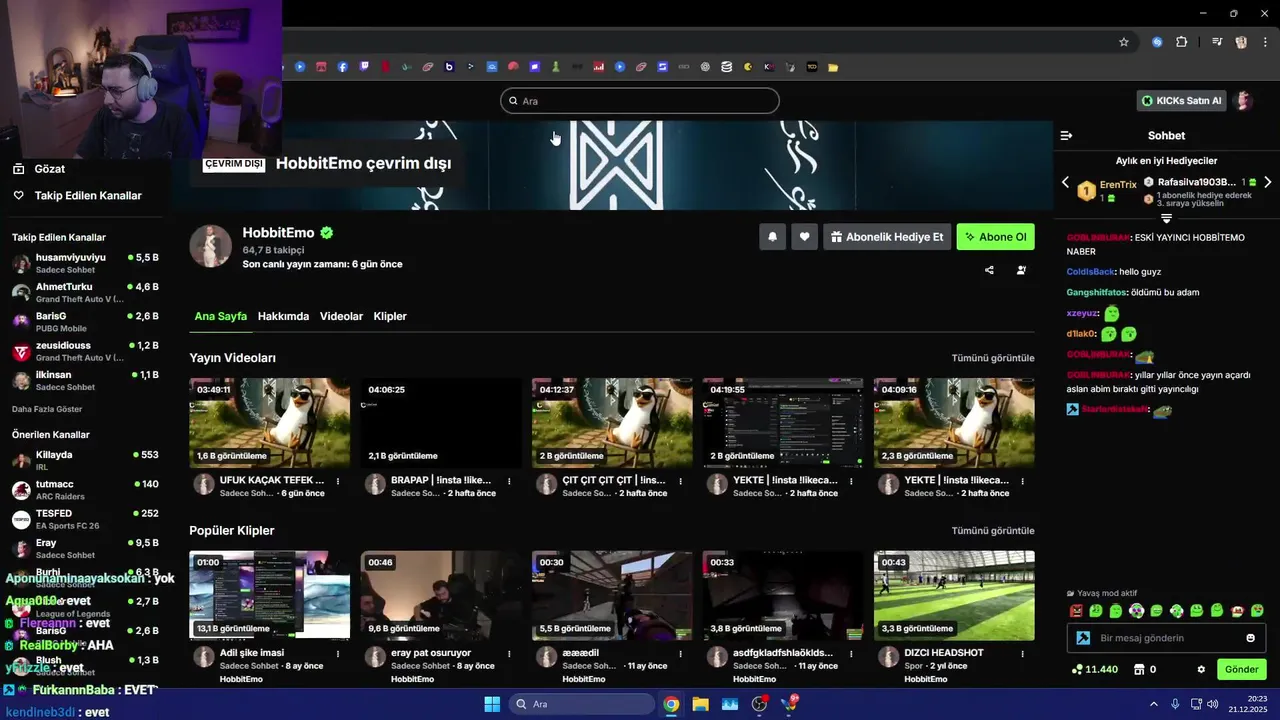Open TESFED EA Sports FC 26 channel
The height and width of the screenshot is (720, 1280).
tap(85, 519)
